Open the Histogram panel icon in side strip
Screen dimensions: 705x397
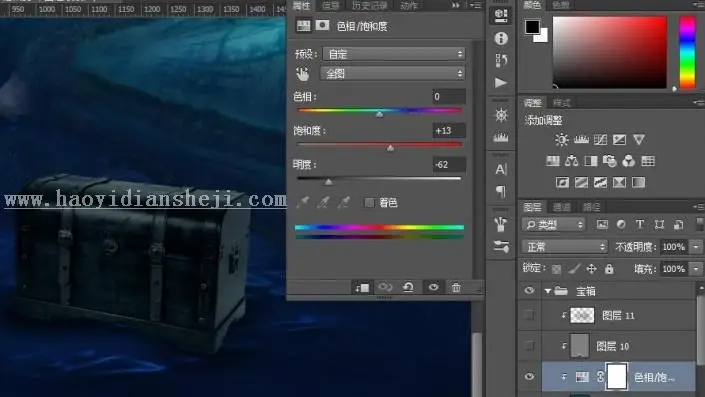(501, 137)
